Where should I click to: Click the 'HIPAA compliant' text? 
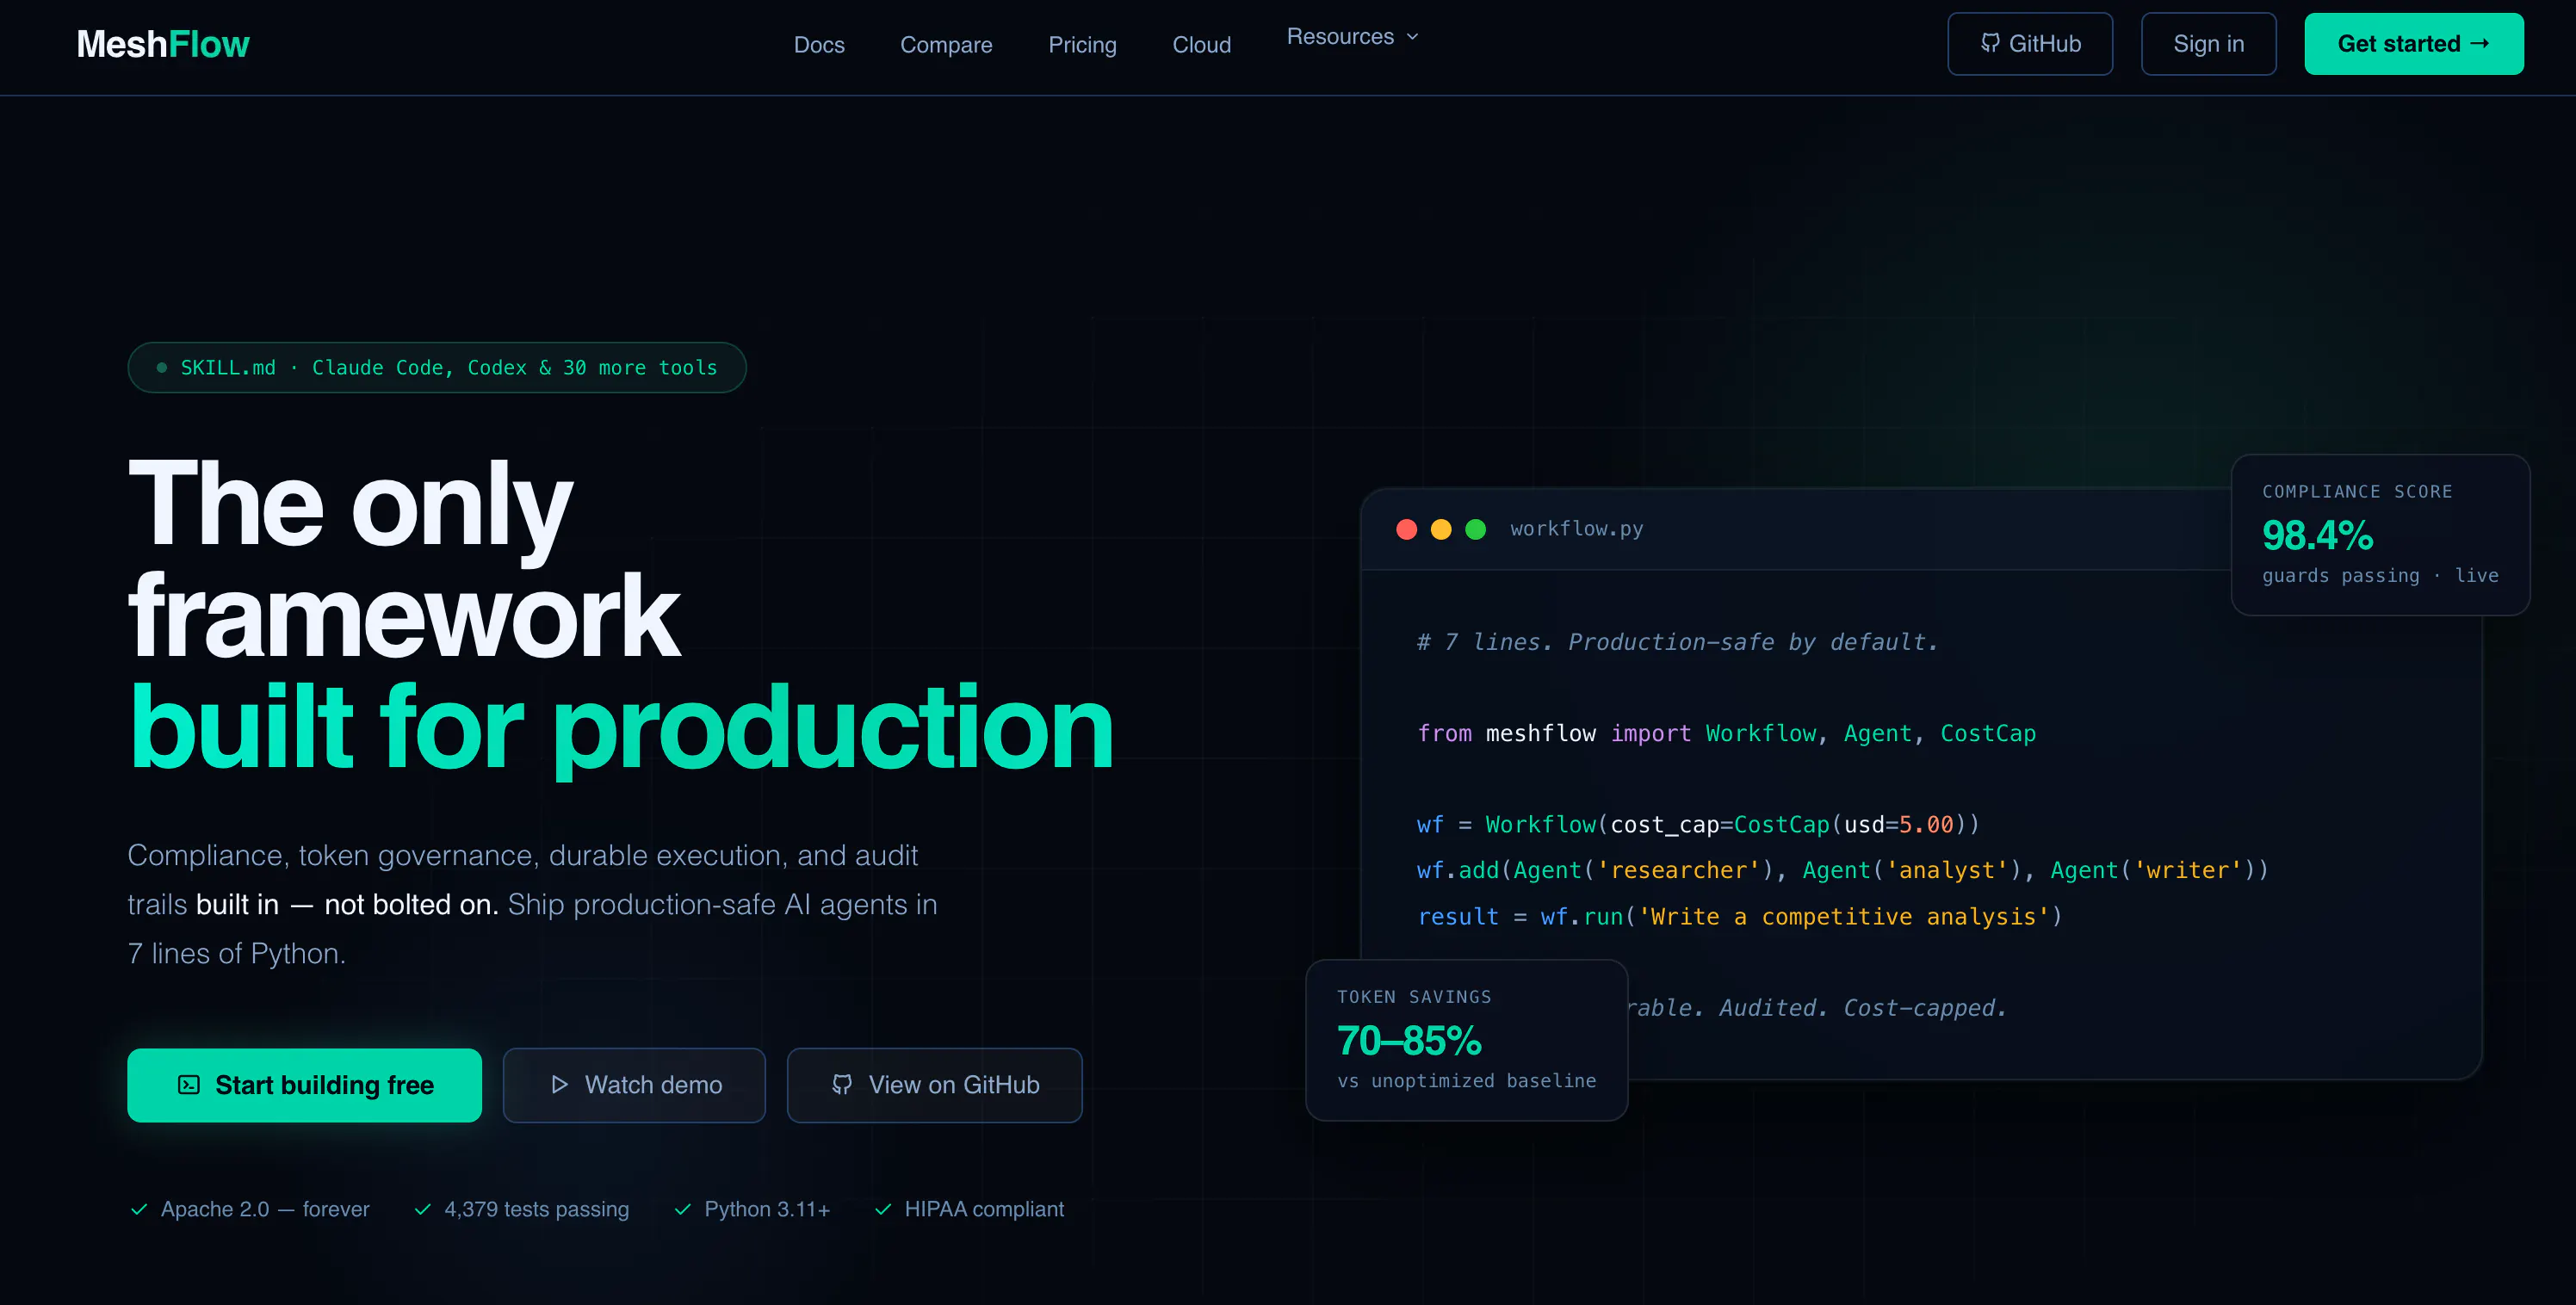tap(984, 1210)
